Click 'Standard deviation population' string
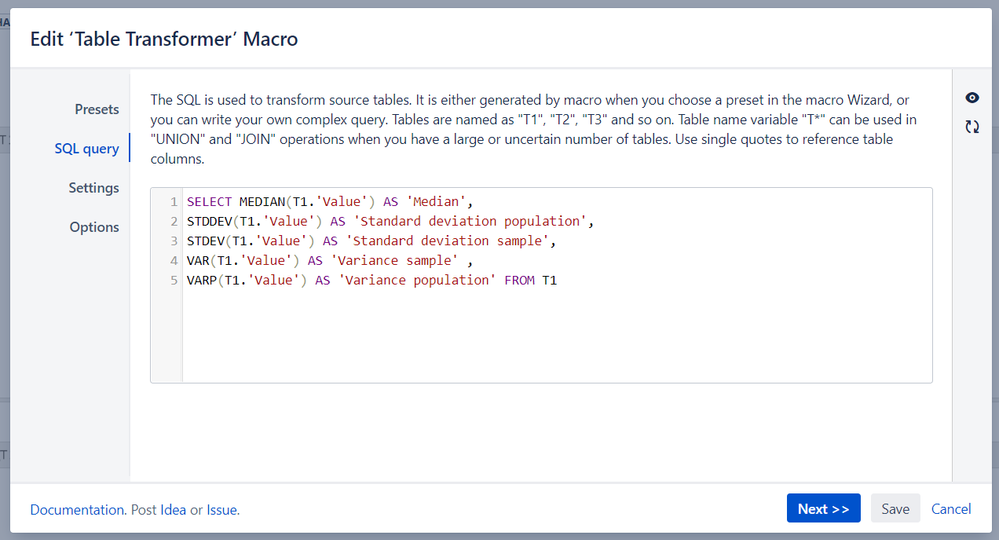 click(470, 222)
